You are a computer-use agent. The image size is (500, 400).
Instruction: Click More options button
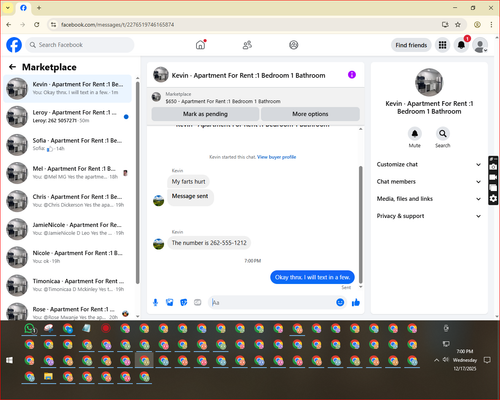click(310, 114)
